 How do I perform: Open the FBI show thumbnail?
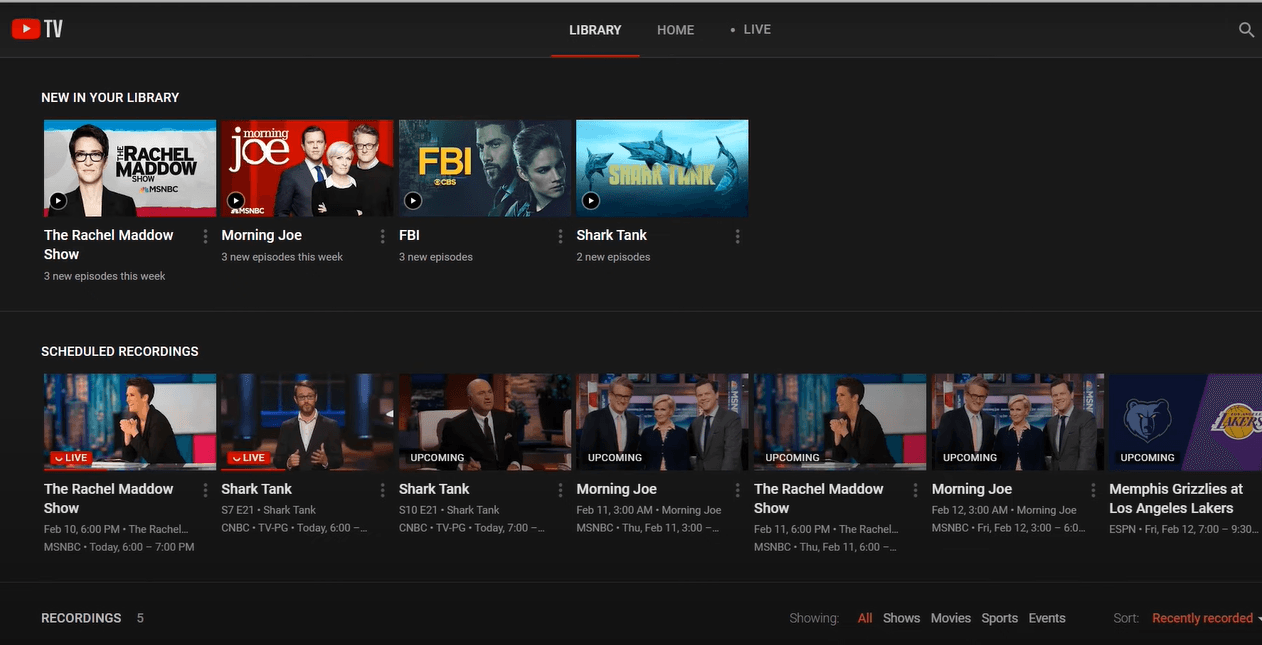tap(485, 168)
